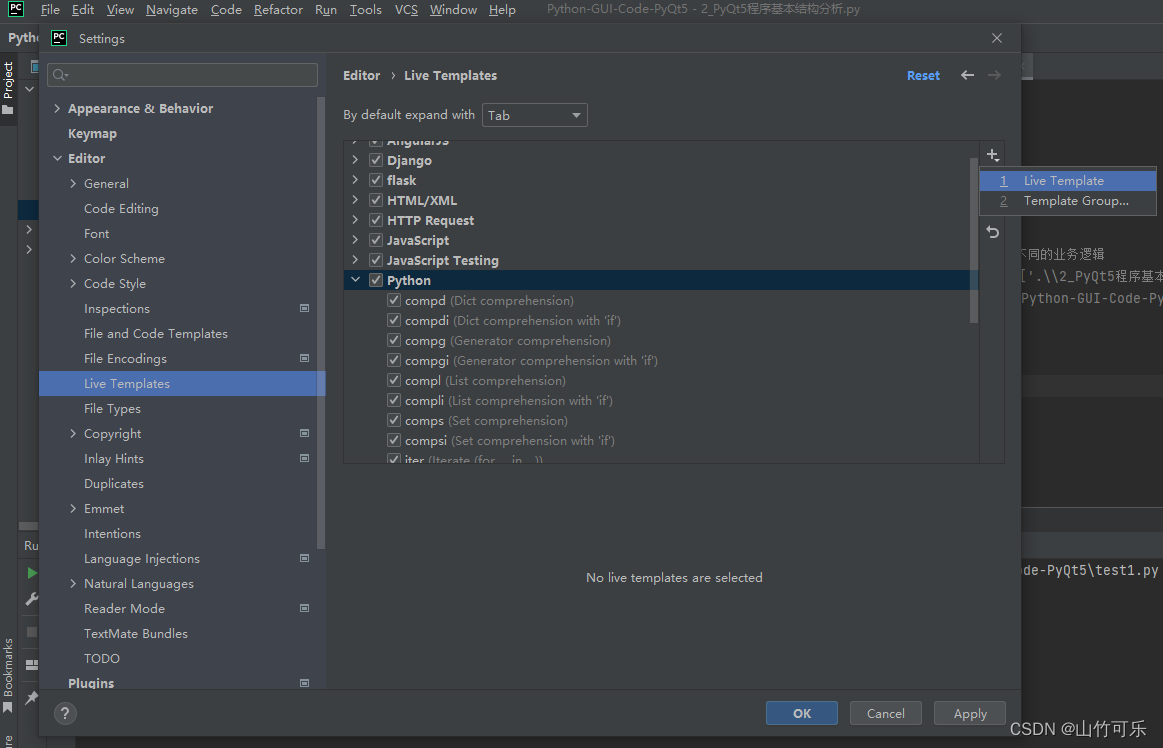Click the add template plus icon

point(992,155)
